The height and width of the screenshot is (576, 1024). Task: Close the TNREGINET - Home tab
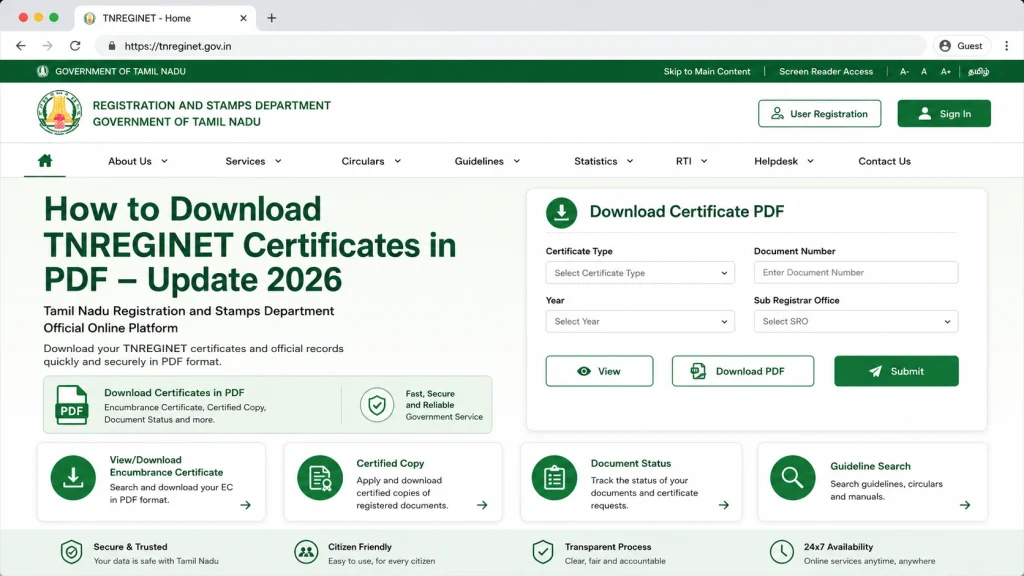tap(243, 18)
